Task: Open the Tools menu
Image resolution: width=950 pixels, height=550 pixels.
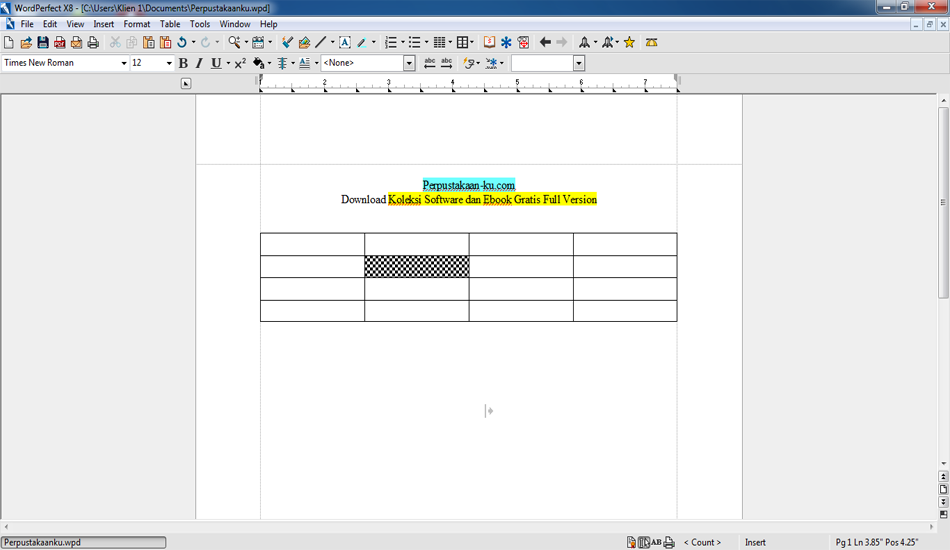Action: tap(200, 24)
